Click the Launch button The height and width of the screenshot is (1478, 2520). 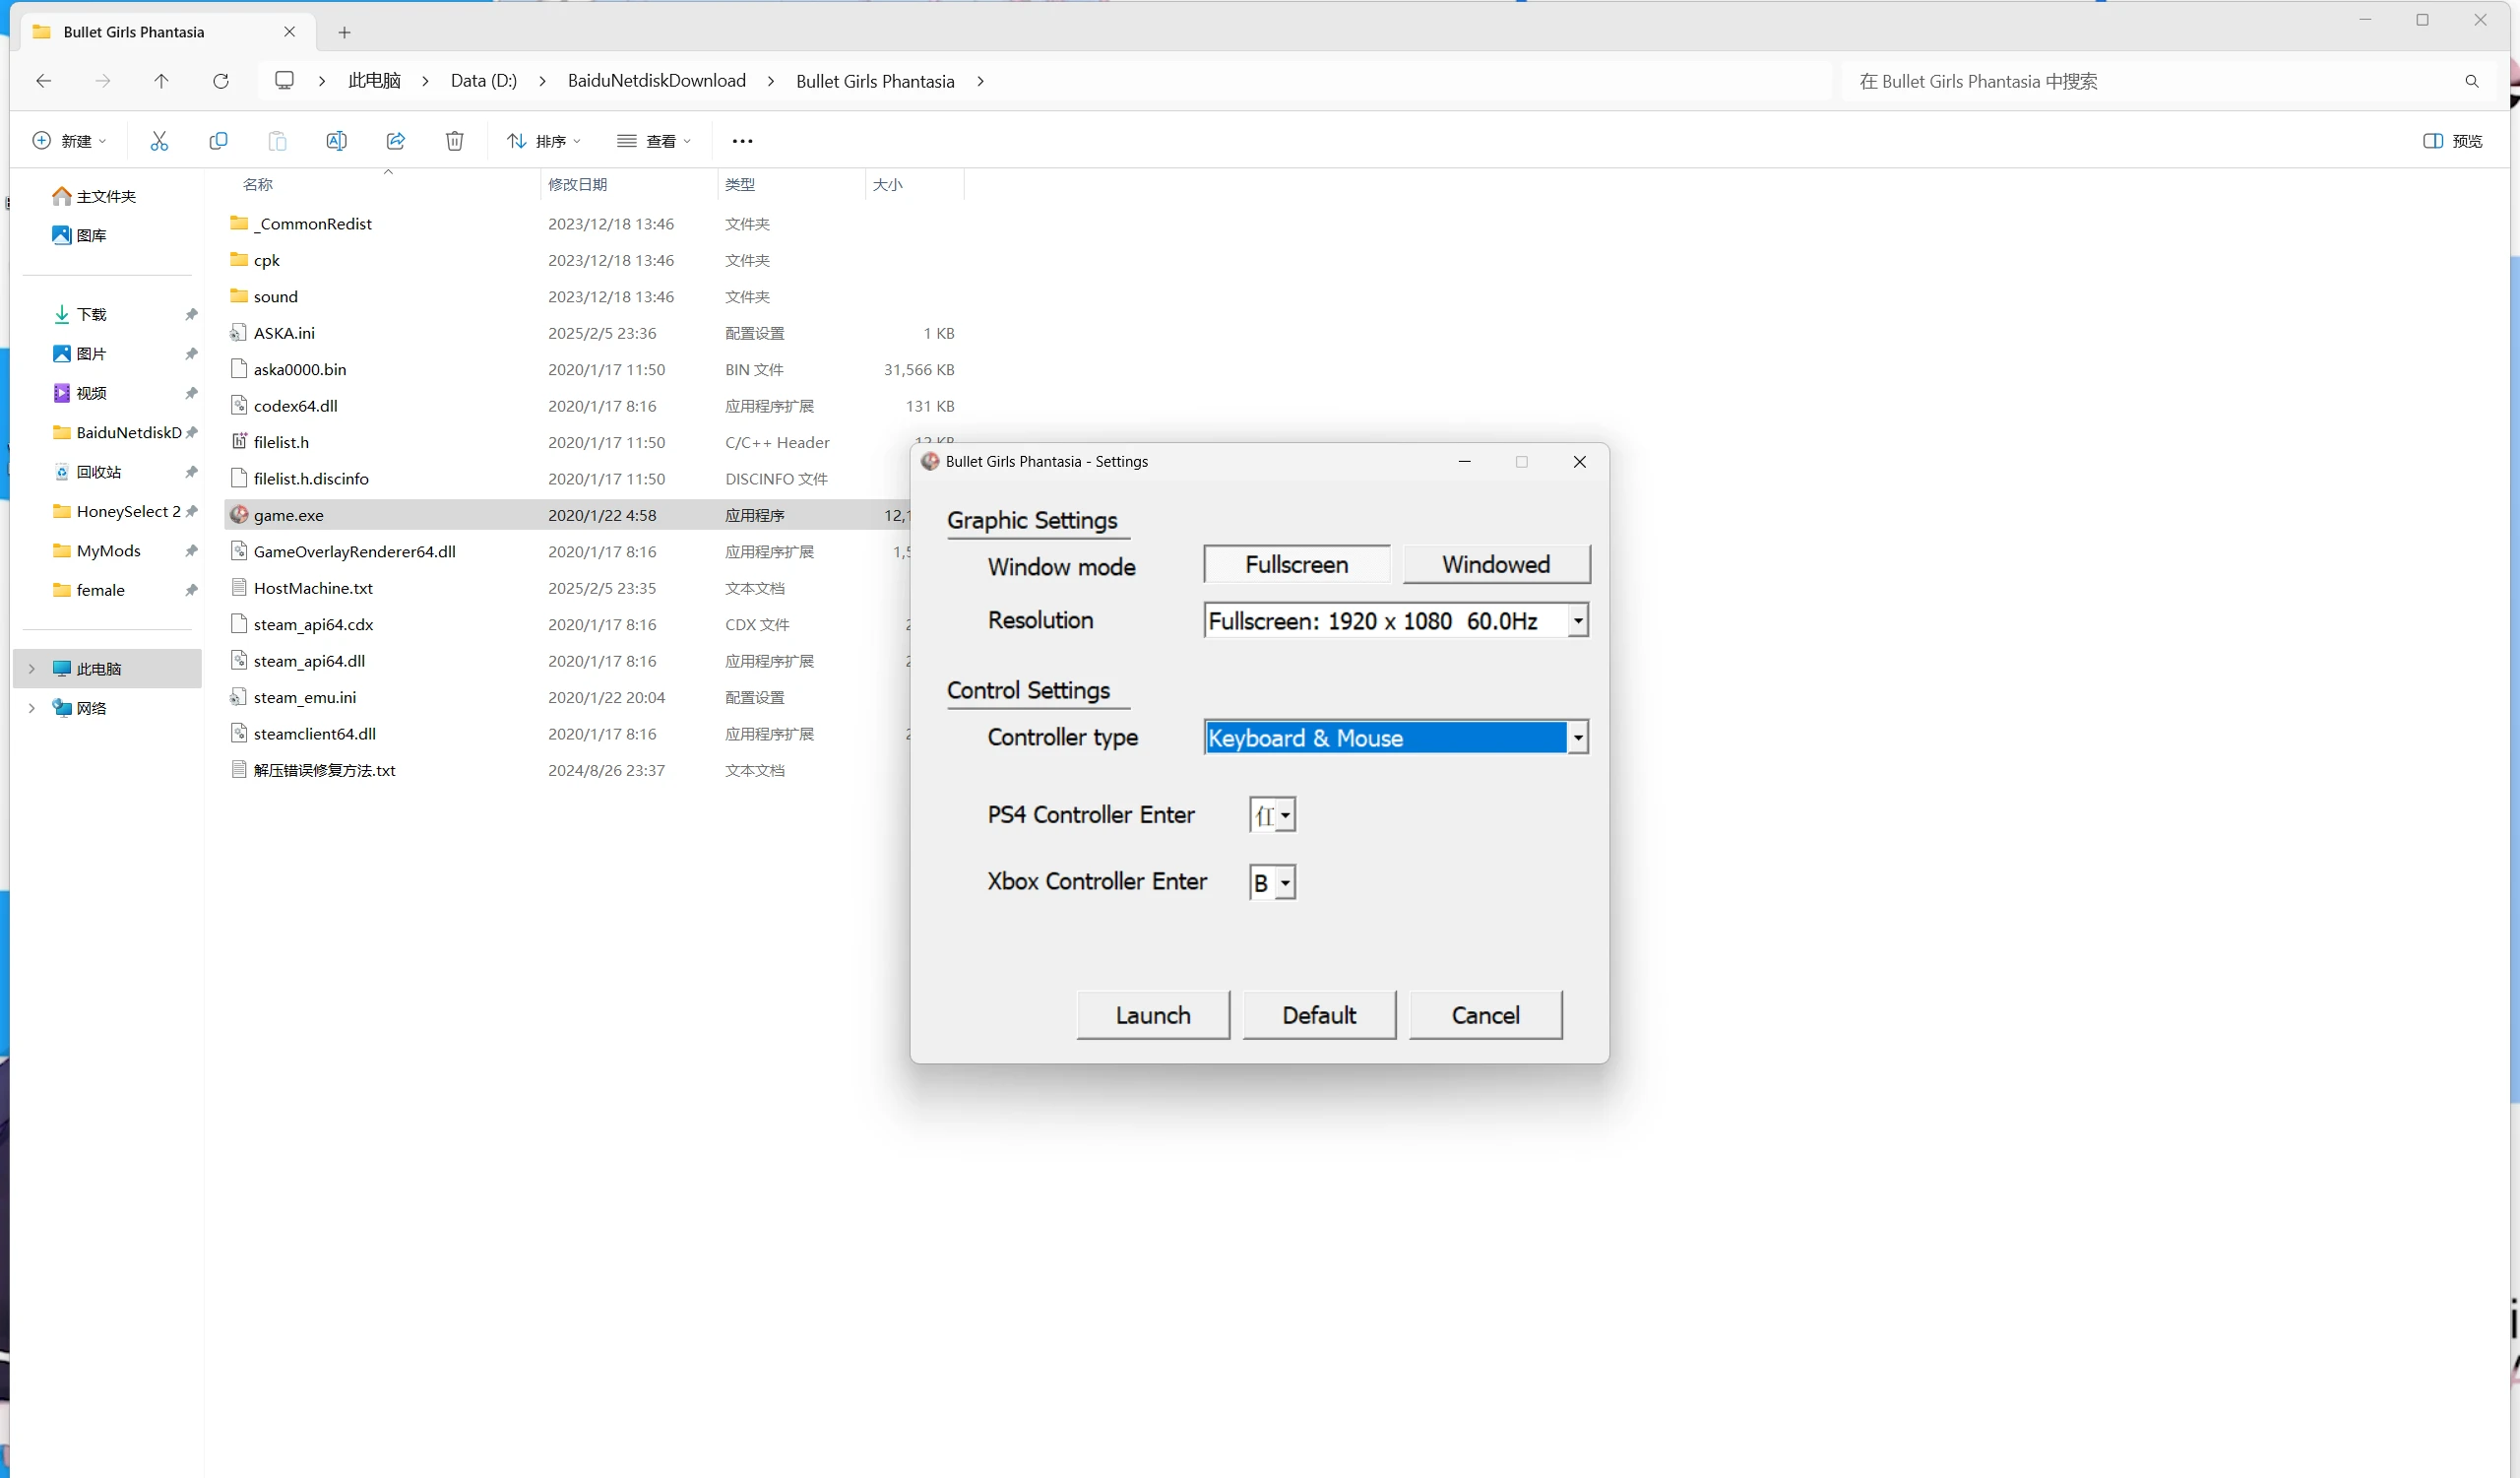tap(1153, 1015)
